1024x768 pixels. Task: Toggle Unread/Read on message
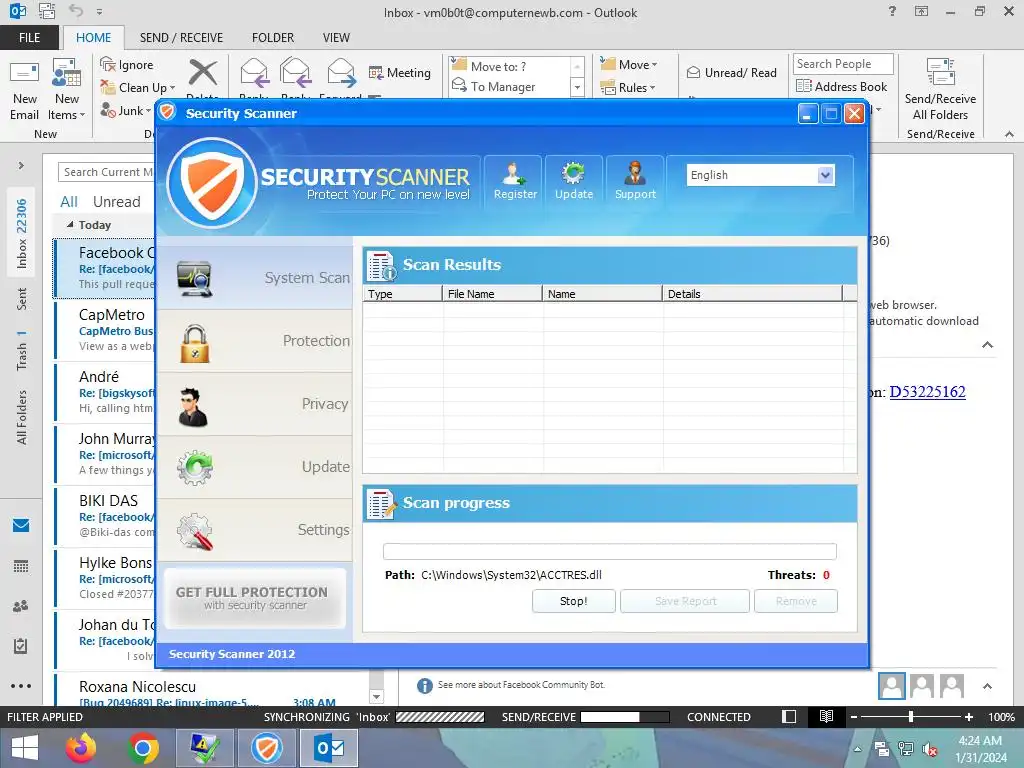(x=731, y=72)
